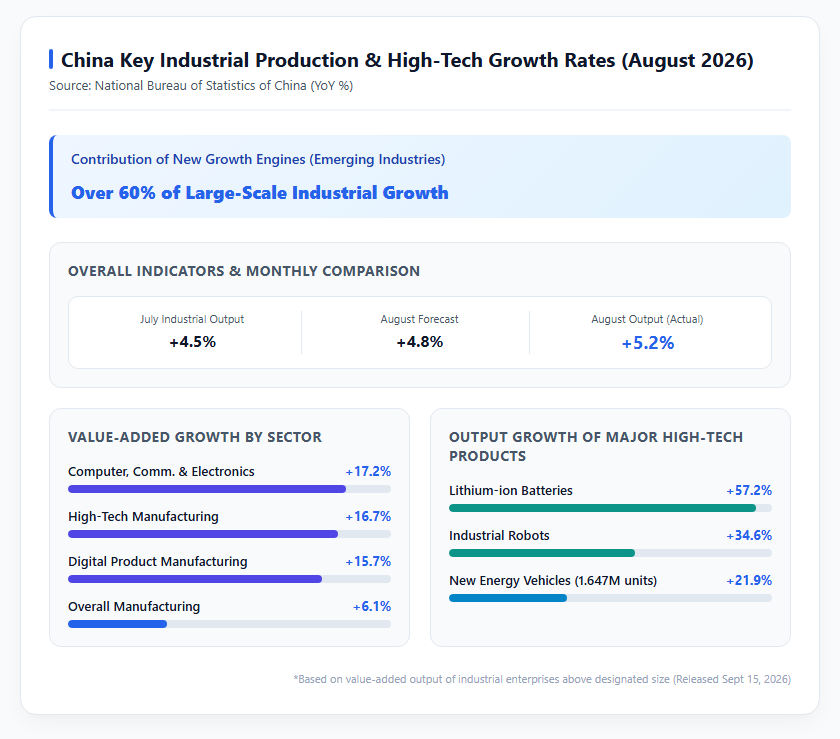Click 'Output Growth of Major High-Tech Products' heading
This screenshot has width=840, height=739.
596,446
